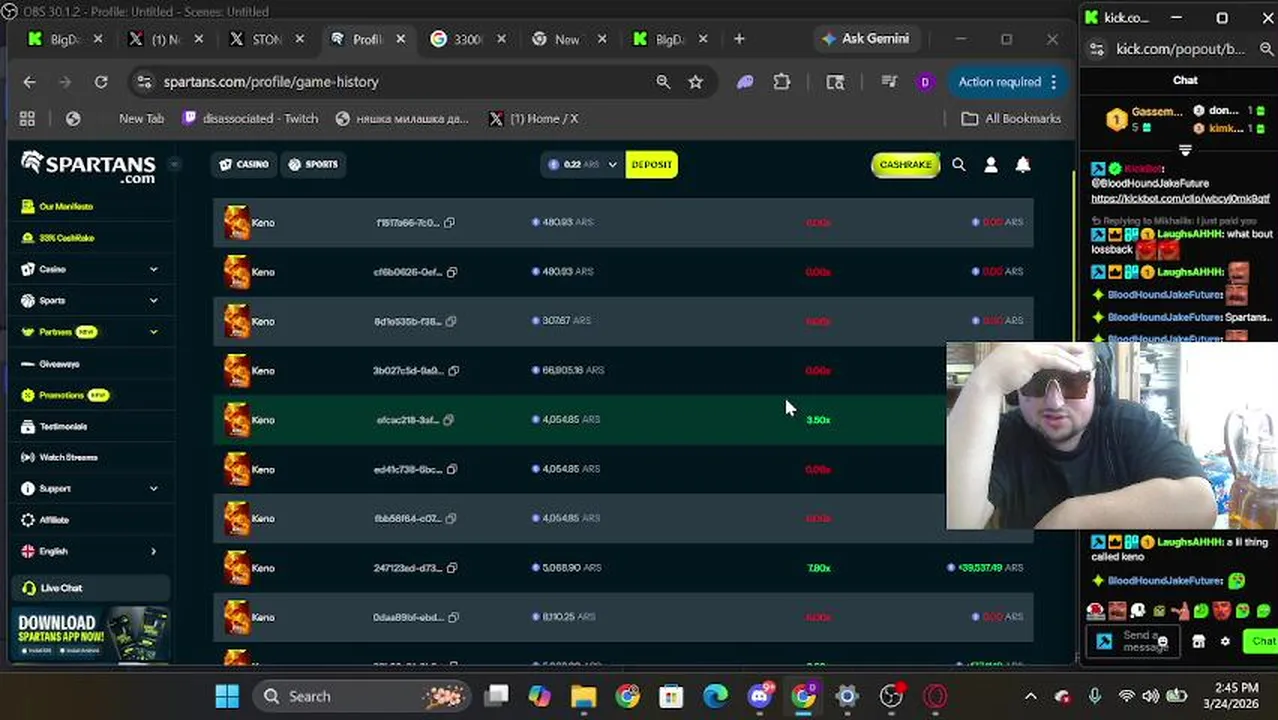This screenshot has width=1278, height=720.
Task: Collapse the Kick chat leaderboard arrow
Action: (x=1185, y=150)
